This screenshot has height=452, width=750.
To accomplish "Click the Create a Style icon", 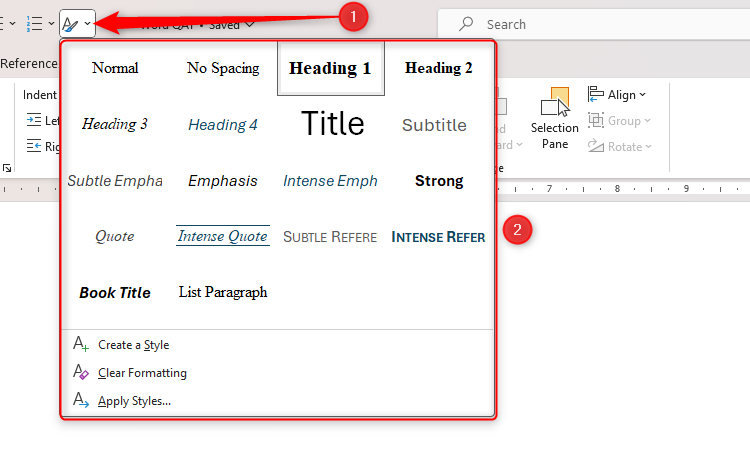I will pos(80,344).
